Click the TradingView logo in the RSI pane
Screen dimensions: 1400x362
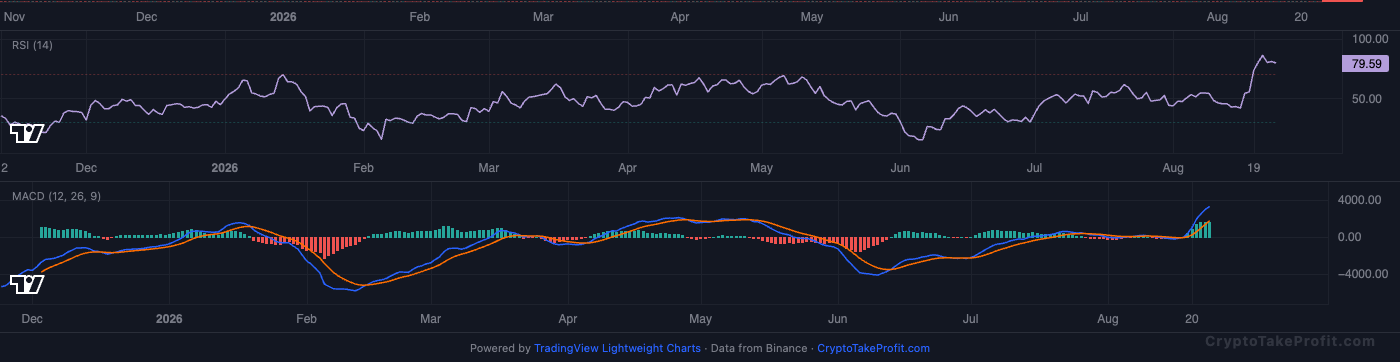[26, 133]
